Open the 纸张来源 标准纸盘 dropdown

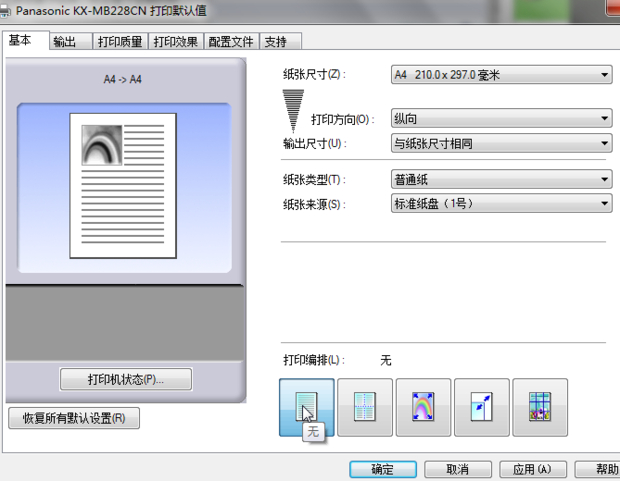point(501,204)
